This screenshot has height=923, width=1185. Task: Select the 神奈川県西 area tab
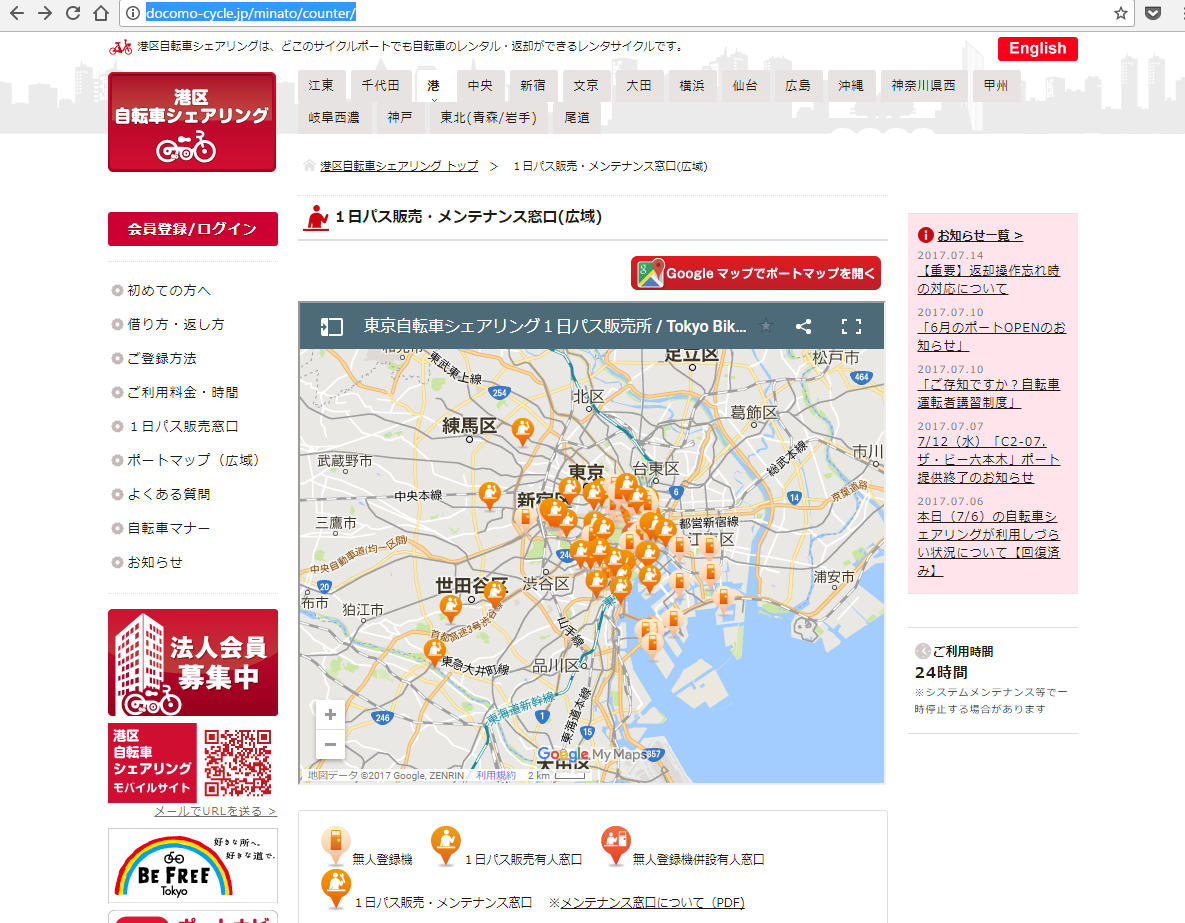[923, 85]
